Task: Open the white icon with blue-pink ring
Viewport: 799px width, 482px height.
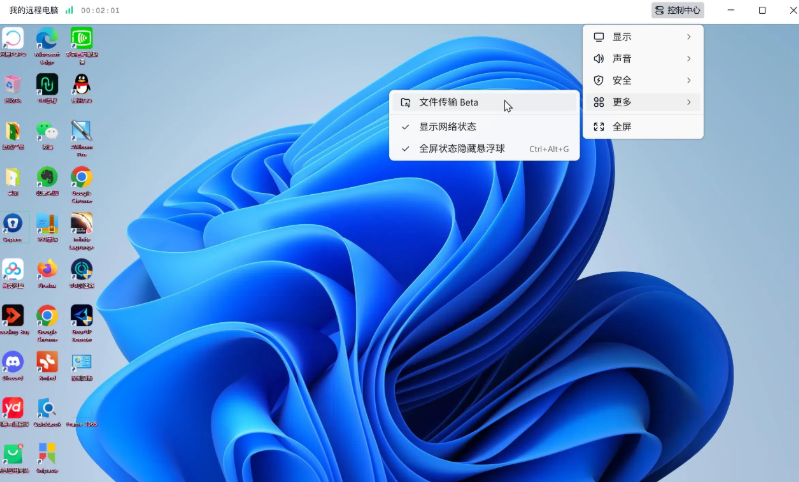Action: [x=13, y=39]
